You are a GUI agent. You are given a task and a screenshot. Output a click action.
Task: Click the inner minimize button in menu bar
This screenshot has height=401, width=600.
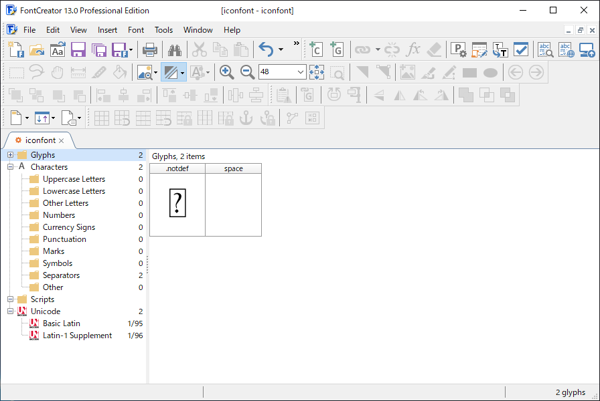point(569,30)
